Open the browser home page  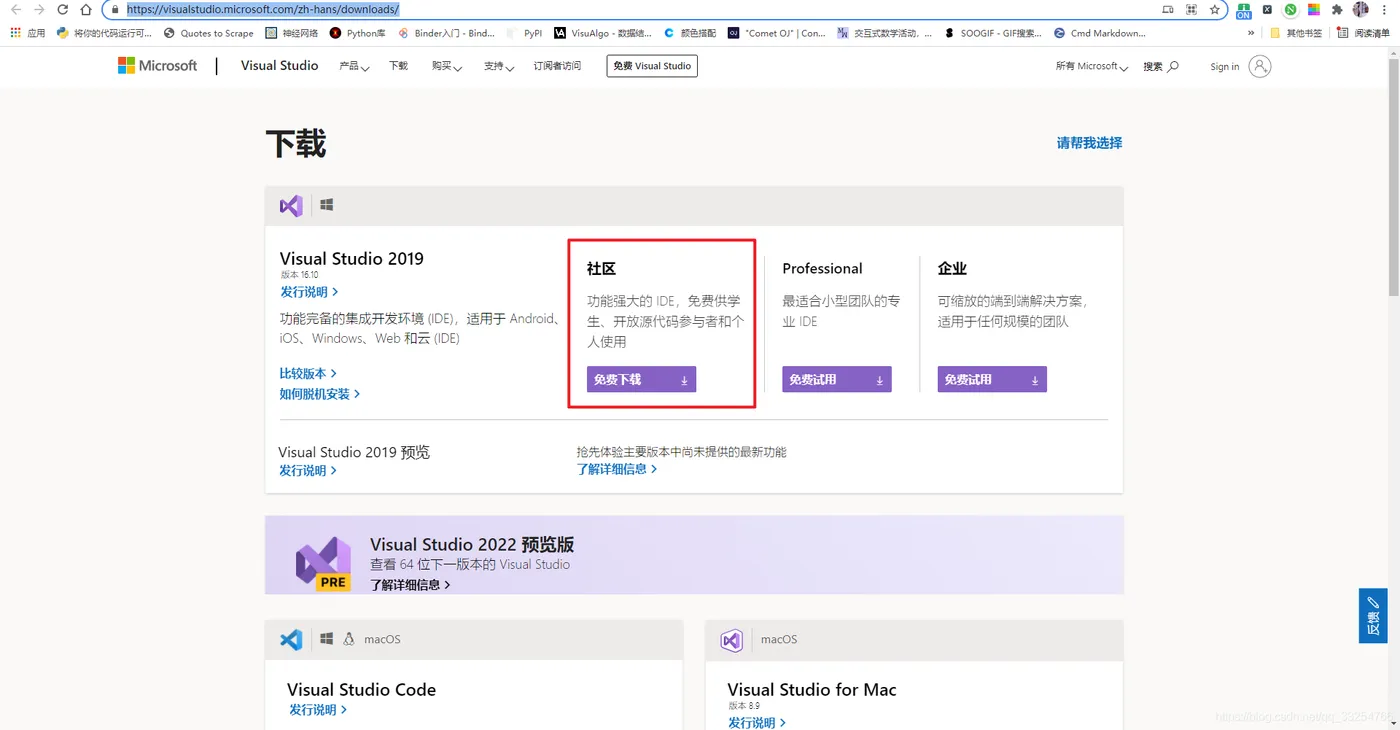click(x=86, y=9)
